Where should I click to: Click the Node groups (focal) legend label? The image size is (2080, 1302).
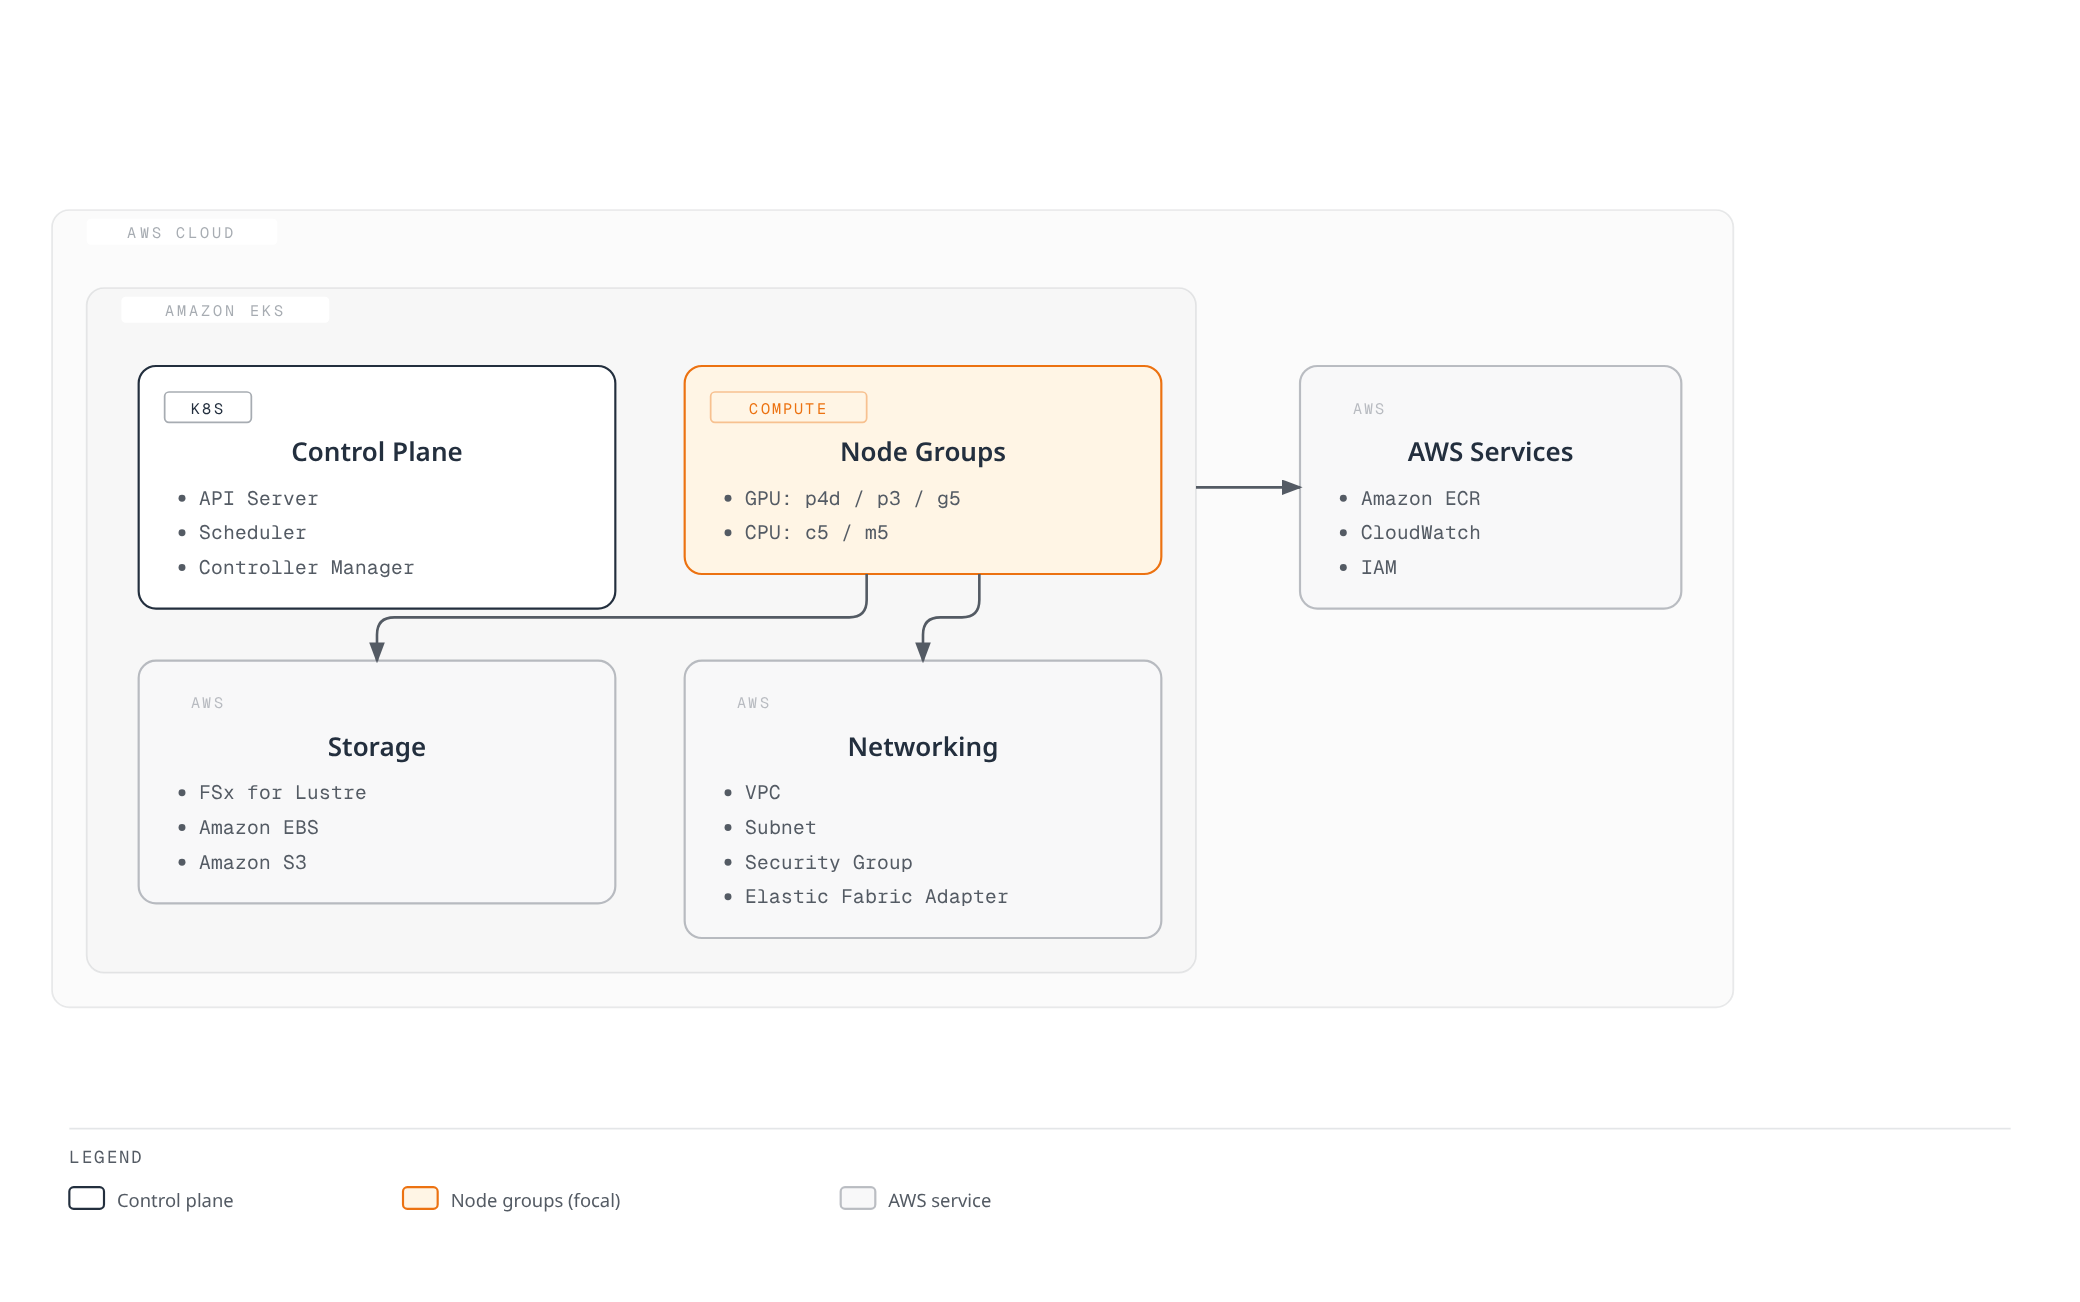(536, 1200)
